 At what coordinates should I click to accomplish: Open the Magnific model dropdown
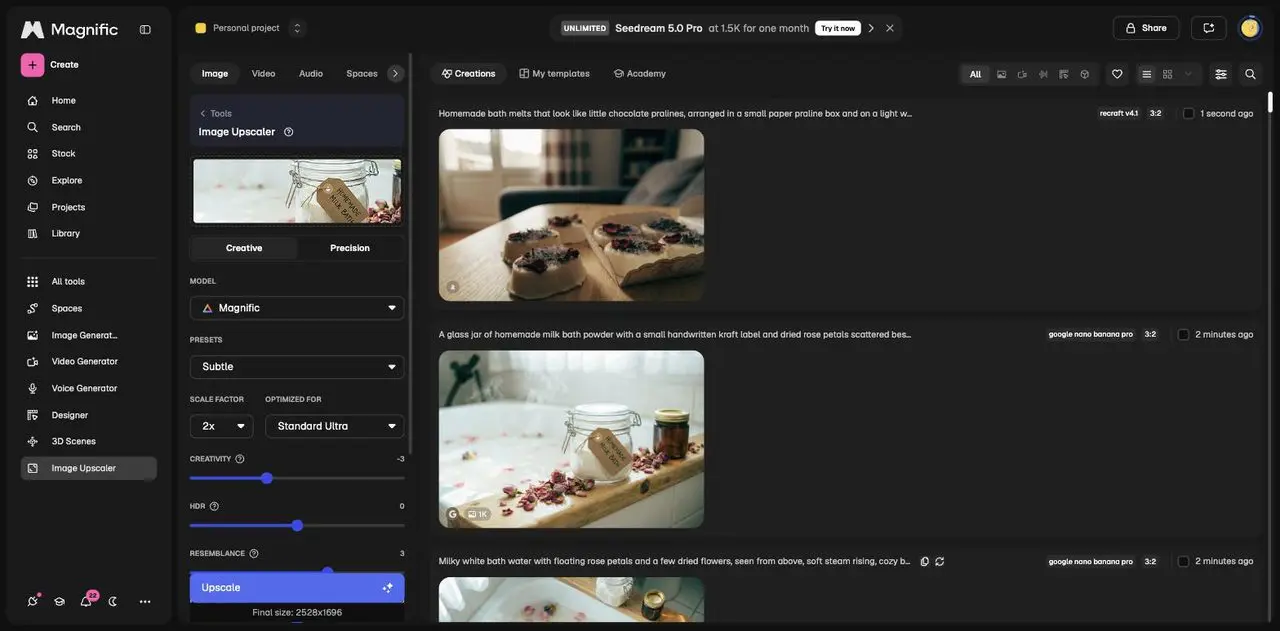297,308
